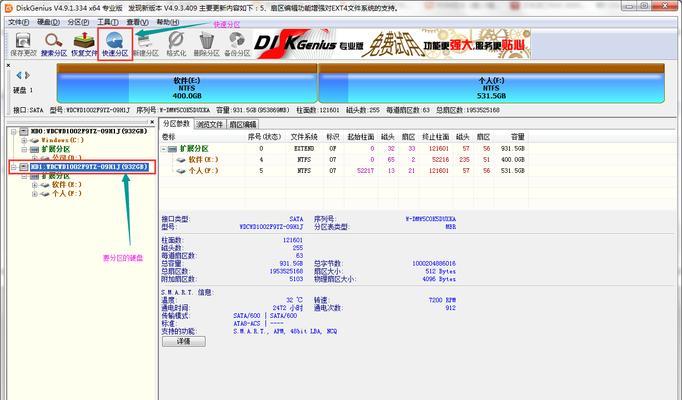Click the 7200 RPM 转速 value
This screenshot has height=400, width=682.
point(442,300)
